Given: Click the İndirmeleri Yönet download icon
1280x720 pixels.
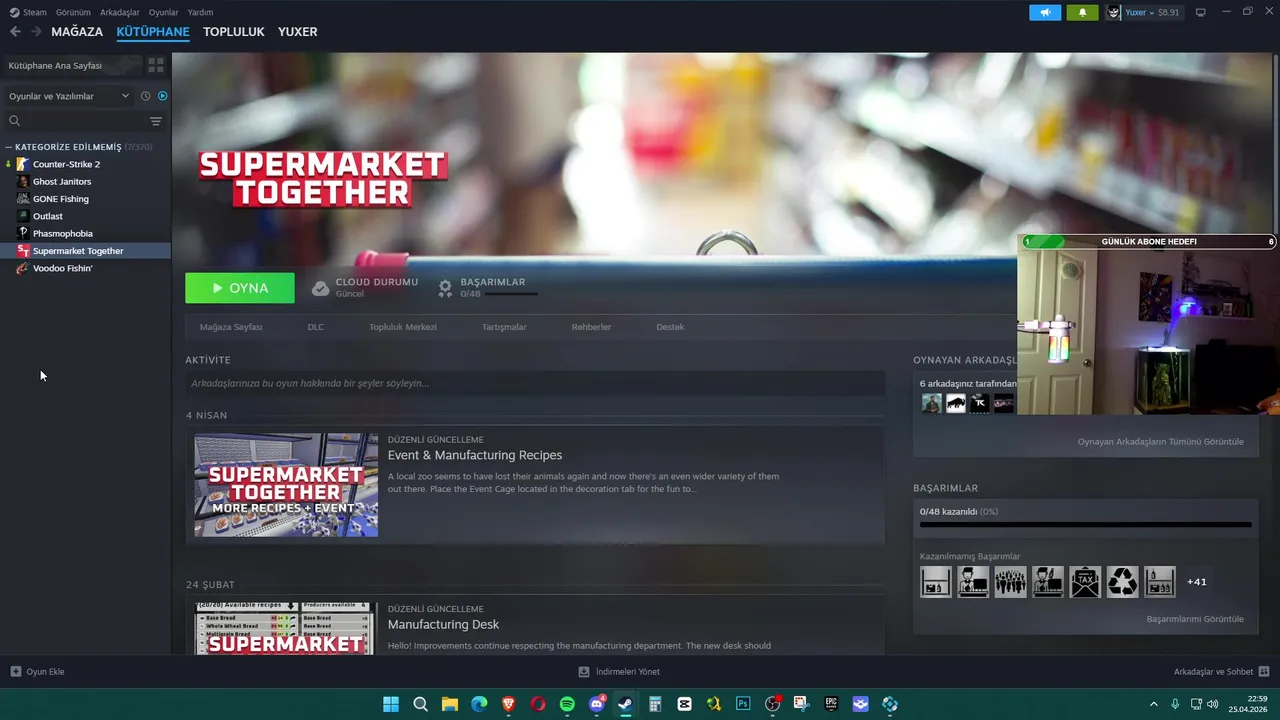Looking at the screenshot, I should coord(584,672).
